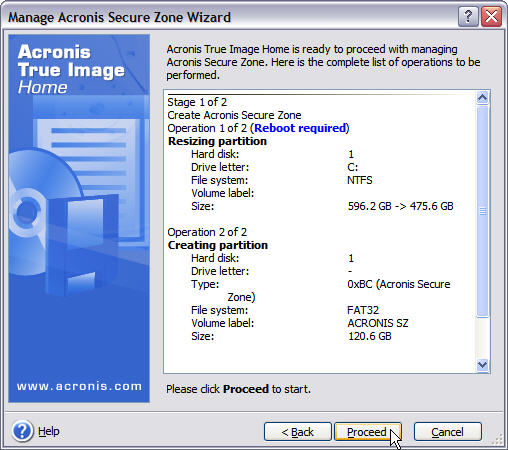508x450 pixels.
Task: Click the 'FAT32' file system value
Action: click(x=363, y=310)
